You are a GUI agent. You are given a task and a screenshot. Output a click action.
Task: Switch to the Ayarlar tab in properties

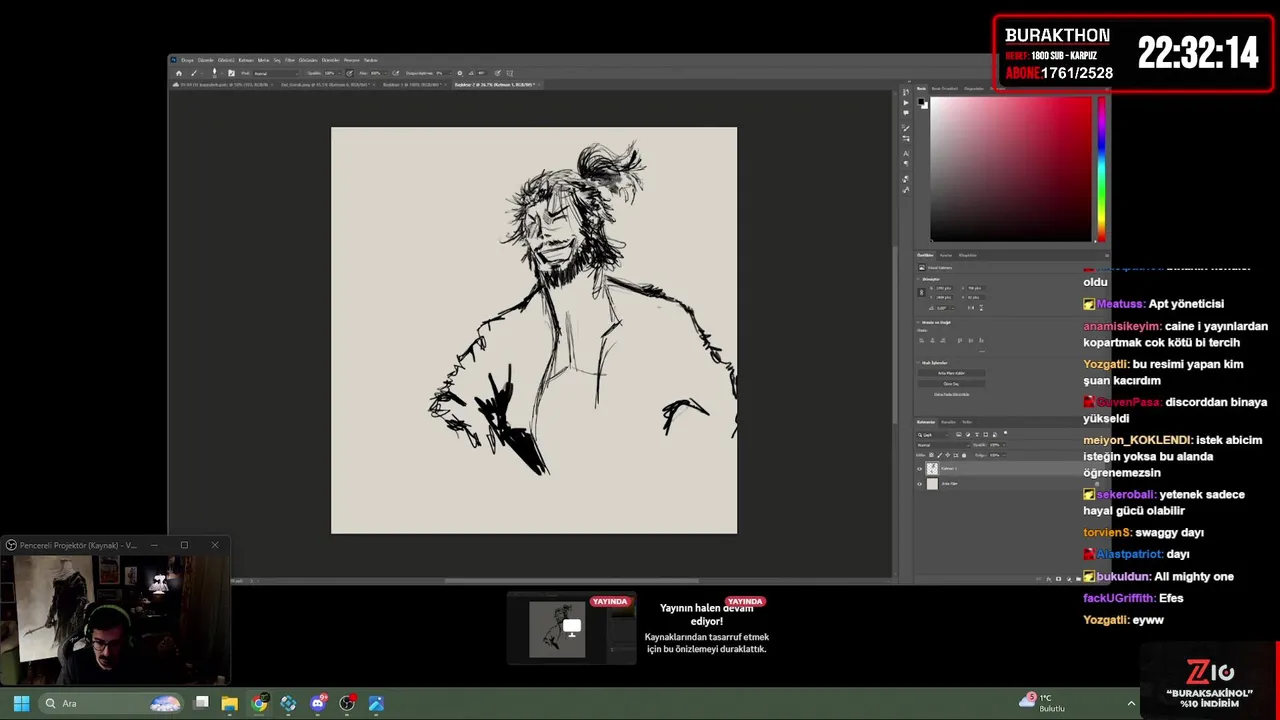pyautogui.click(x=946, y=255)
